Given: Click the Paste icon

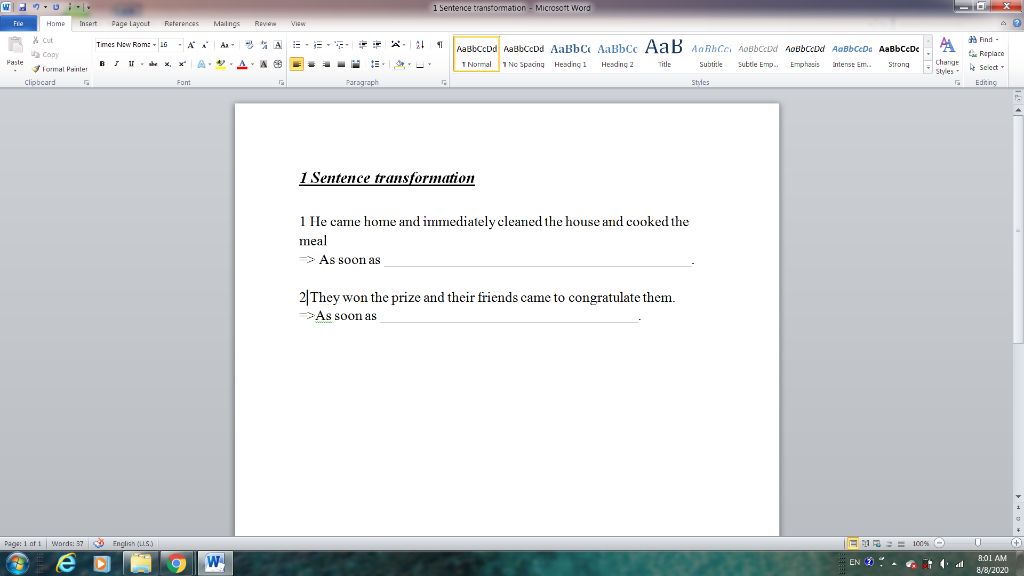Looking at the screenshot, I should point(15,46).
